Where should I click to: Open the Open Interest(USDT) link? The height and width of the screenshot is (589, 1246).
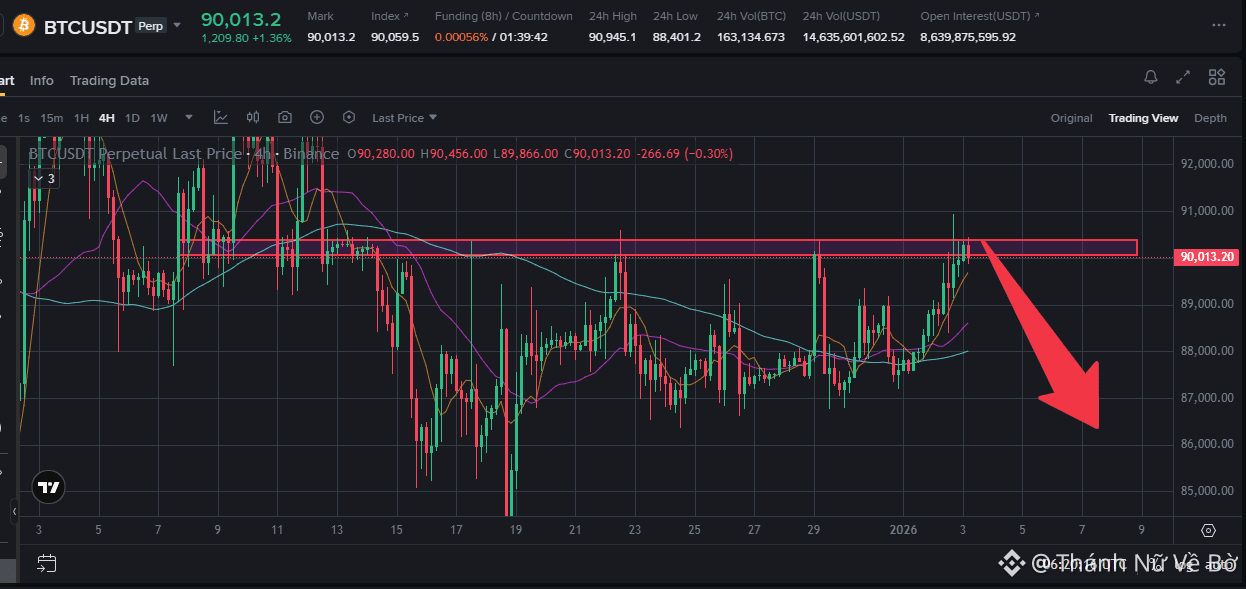980,16
